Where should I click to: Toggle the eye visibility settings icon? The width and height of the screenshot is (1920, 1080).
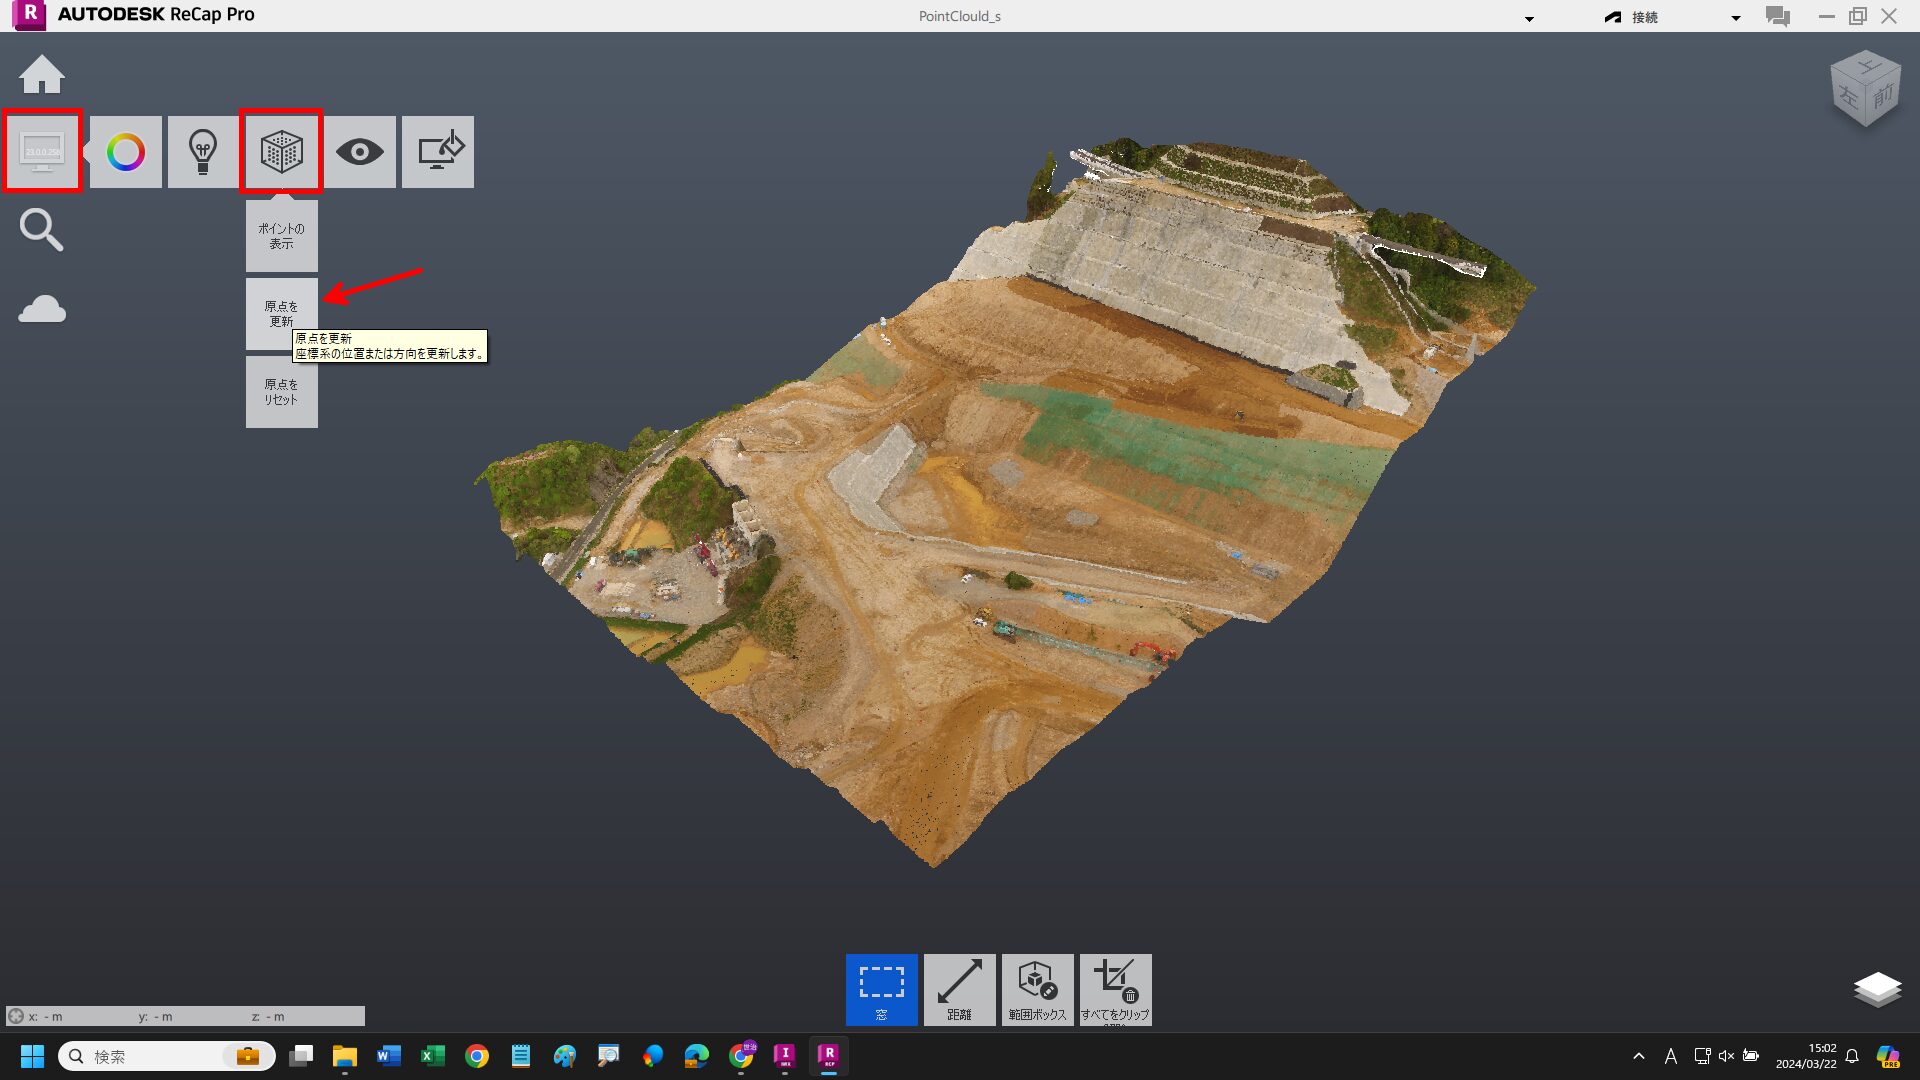point(359,152)
